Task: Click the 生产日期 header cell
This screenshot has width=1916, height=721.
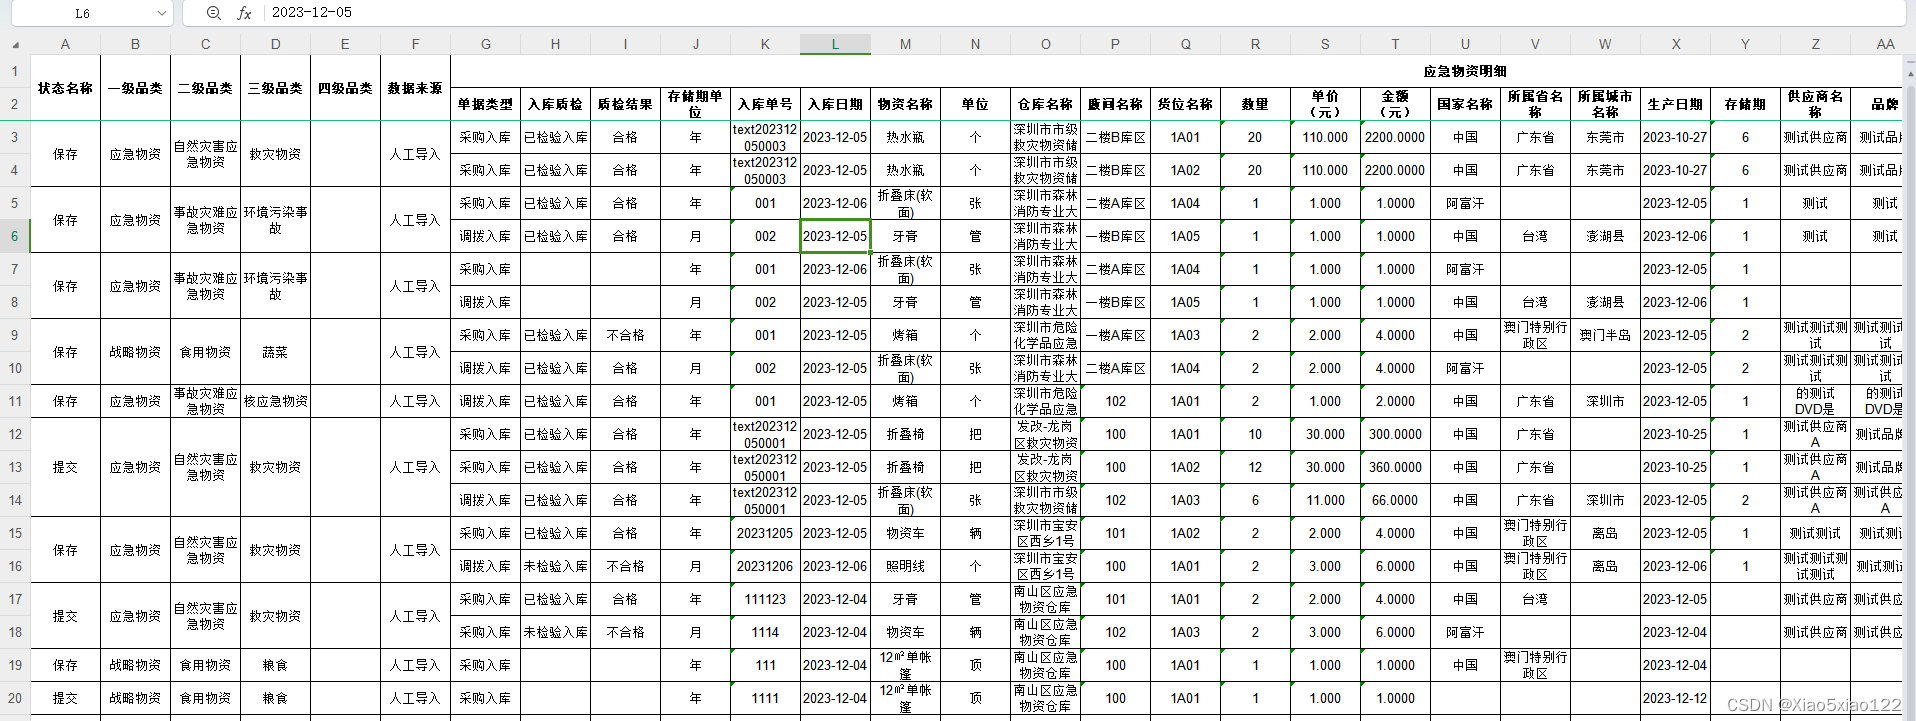Action: point(1675,104)
